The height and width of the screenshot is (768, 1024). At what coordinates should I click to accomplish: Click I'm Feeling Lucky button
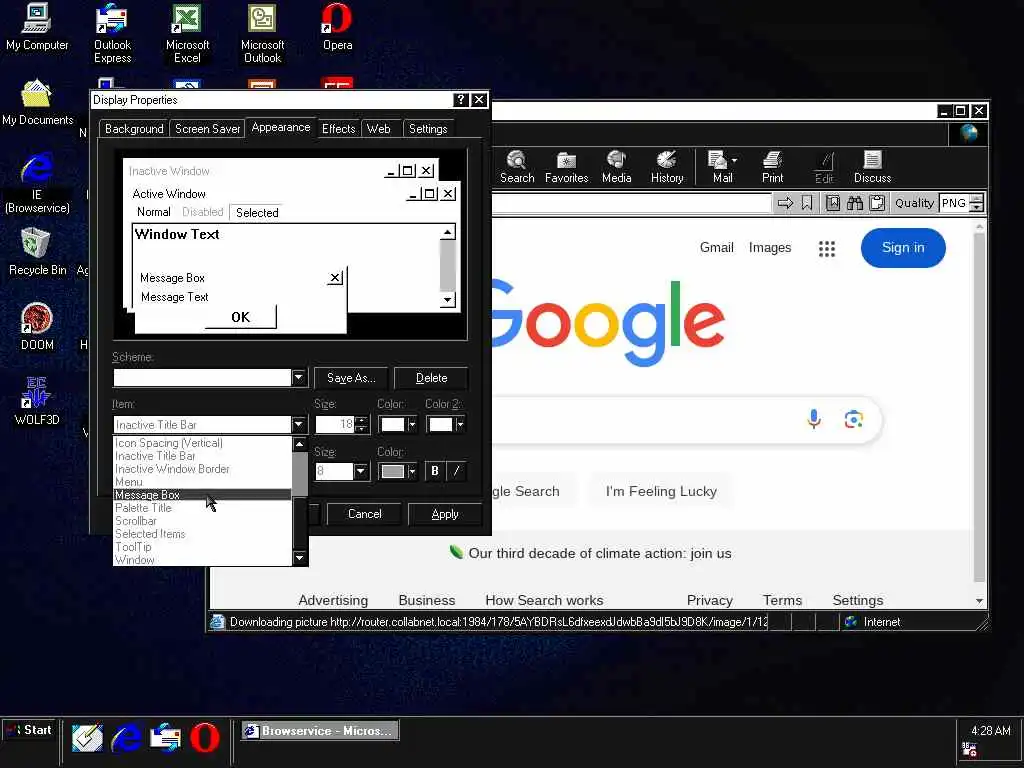click(x=661, y=491)
